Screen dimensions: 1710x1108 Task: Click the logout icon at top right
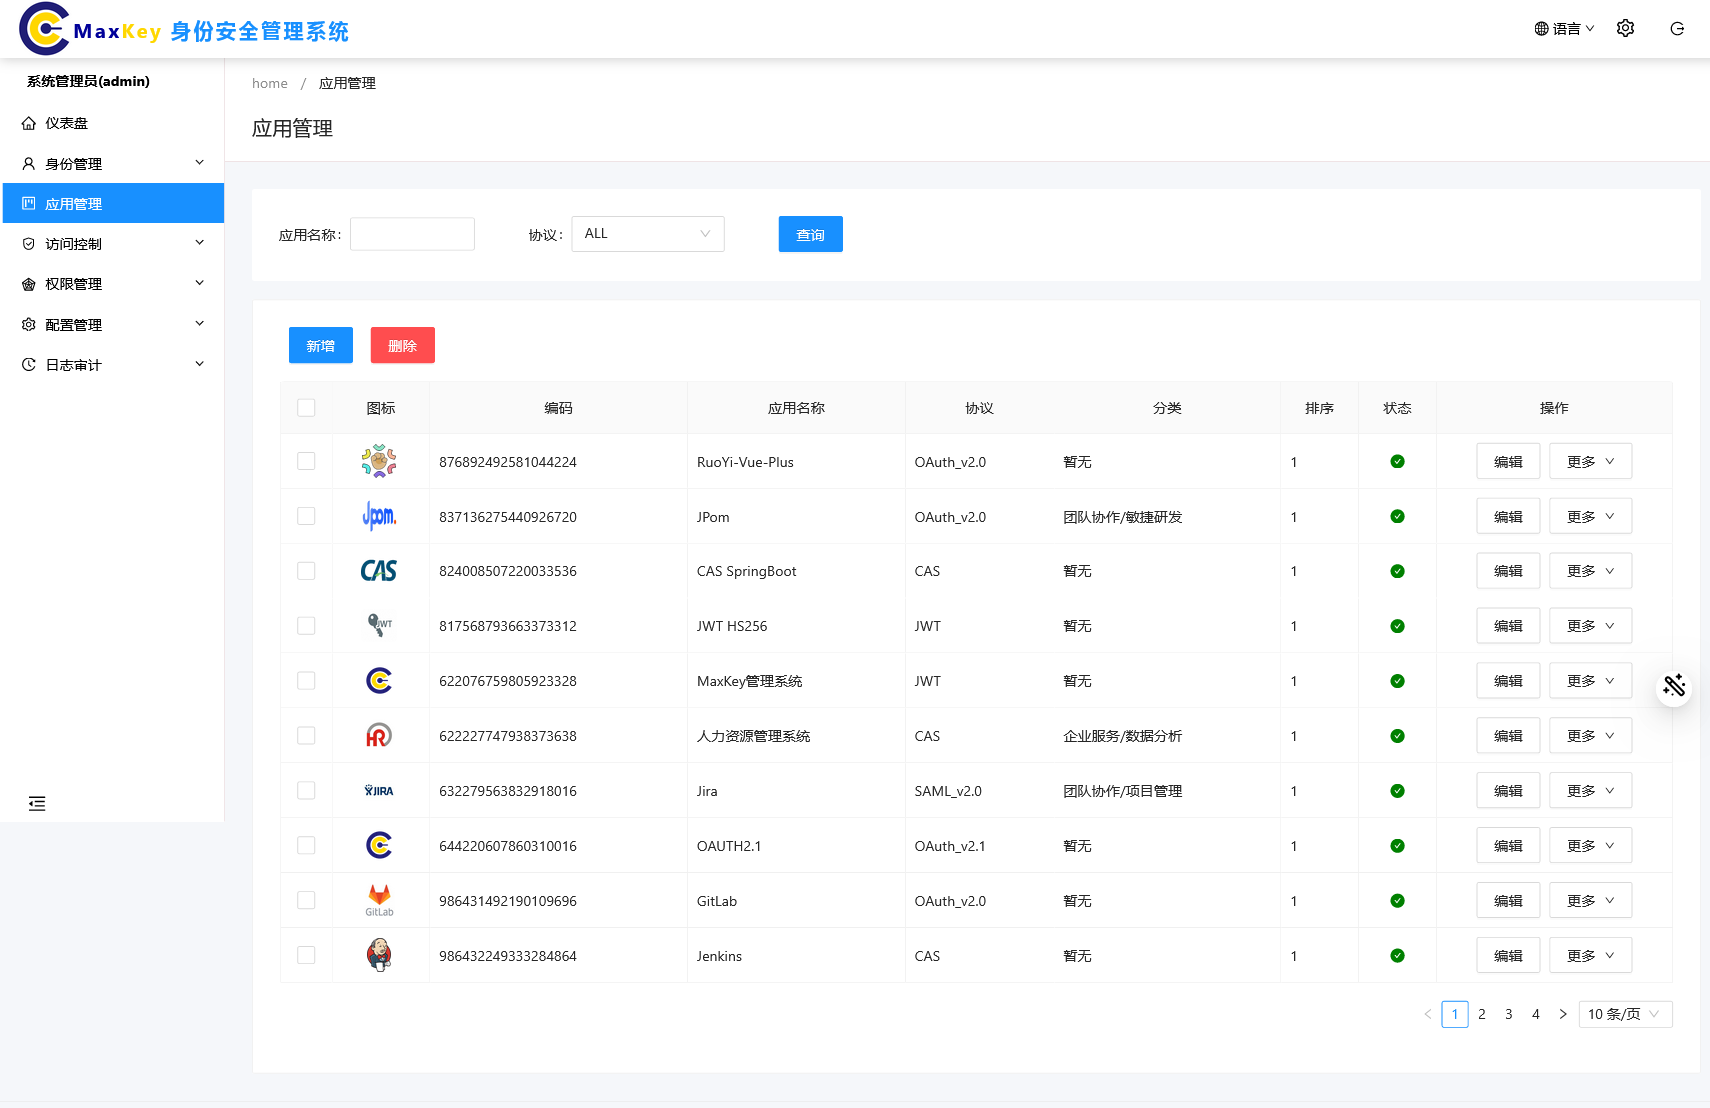[1677, 29]
